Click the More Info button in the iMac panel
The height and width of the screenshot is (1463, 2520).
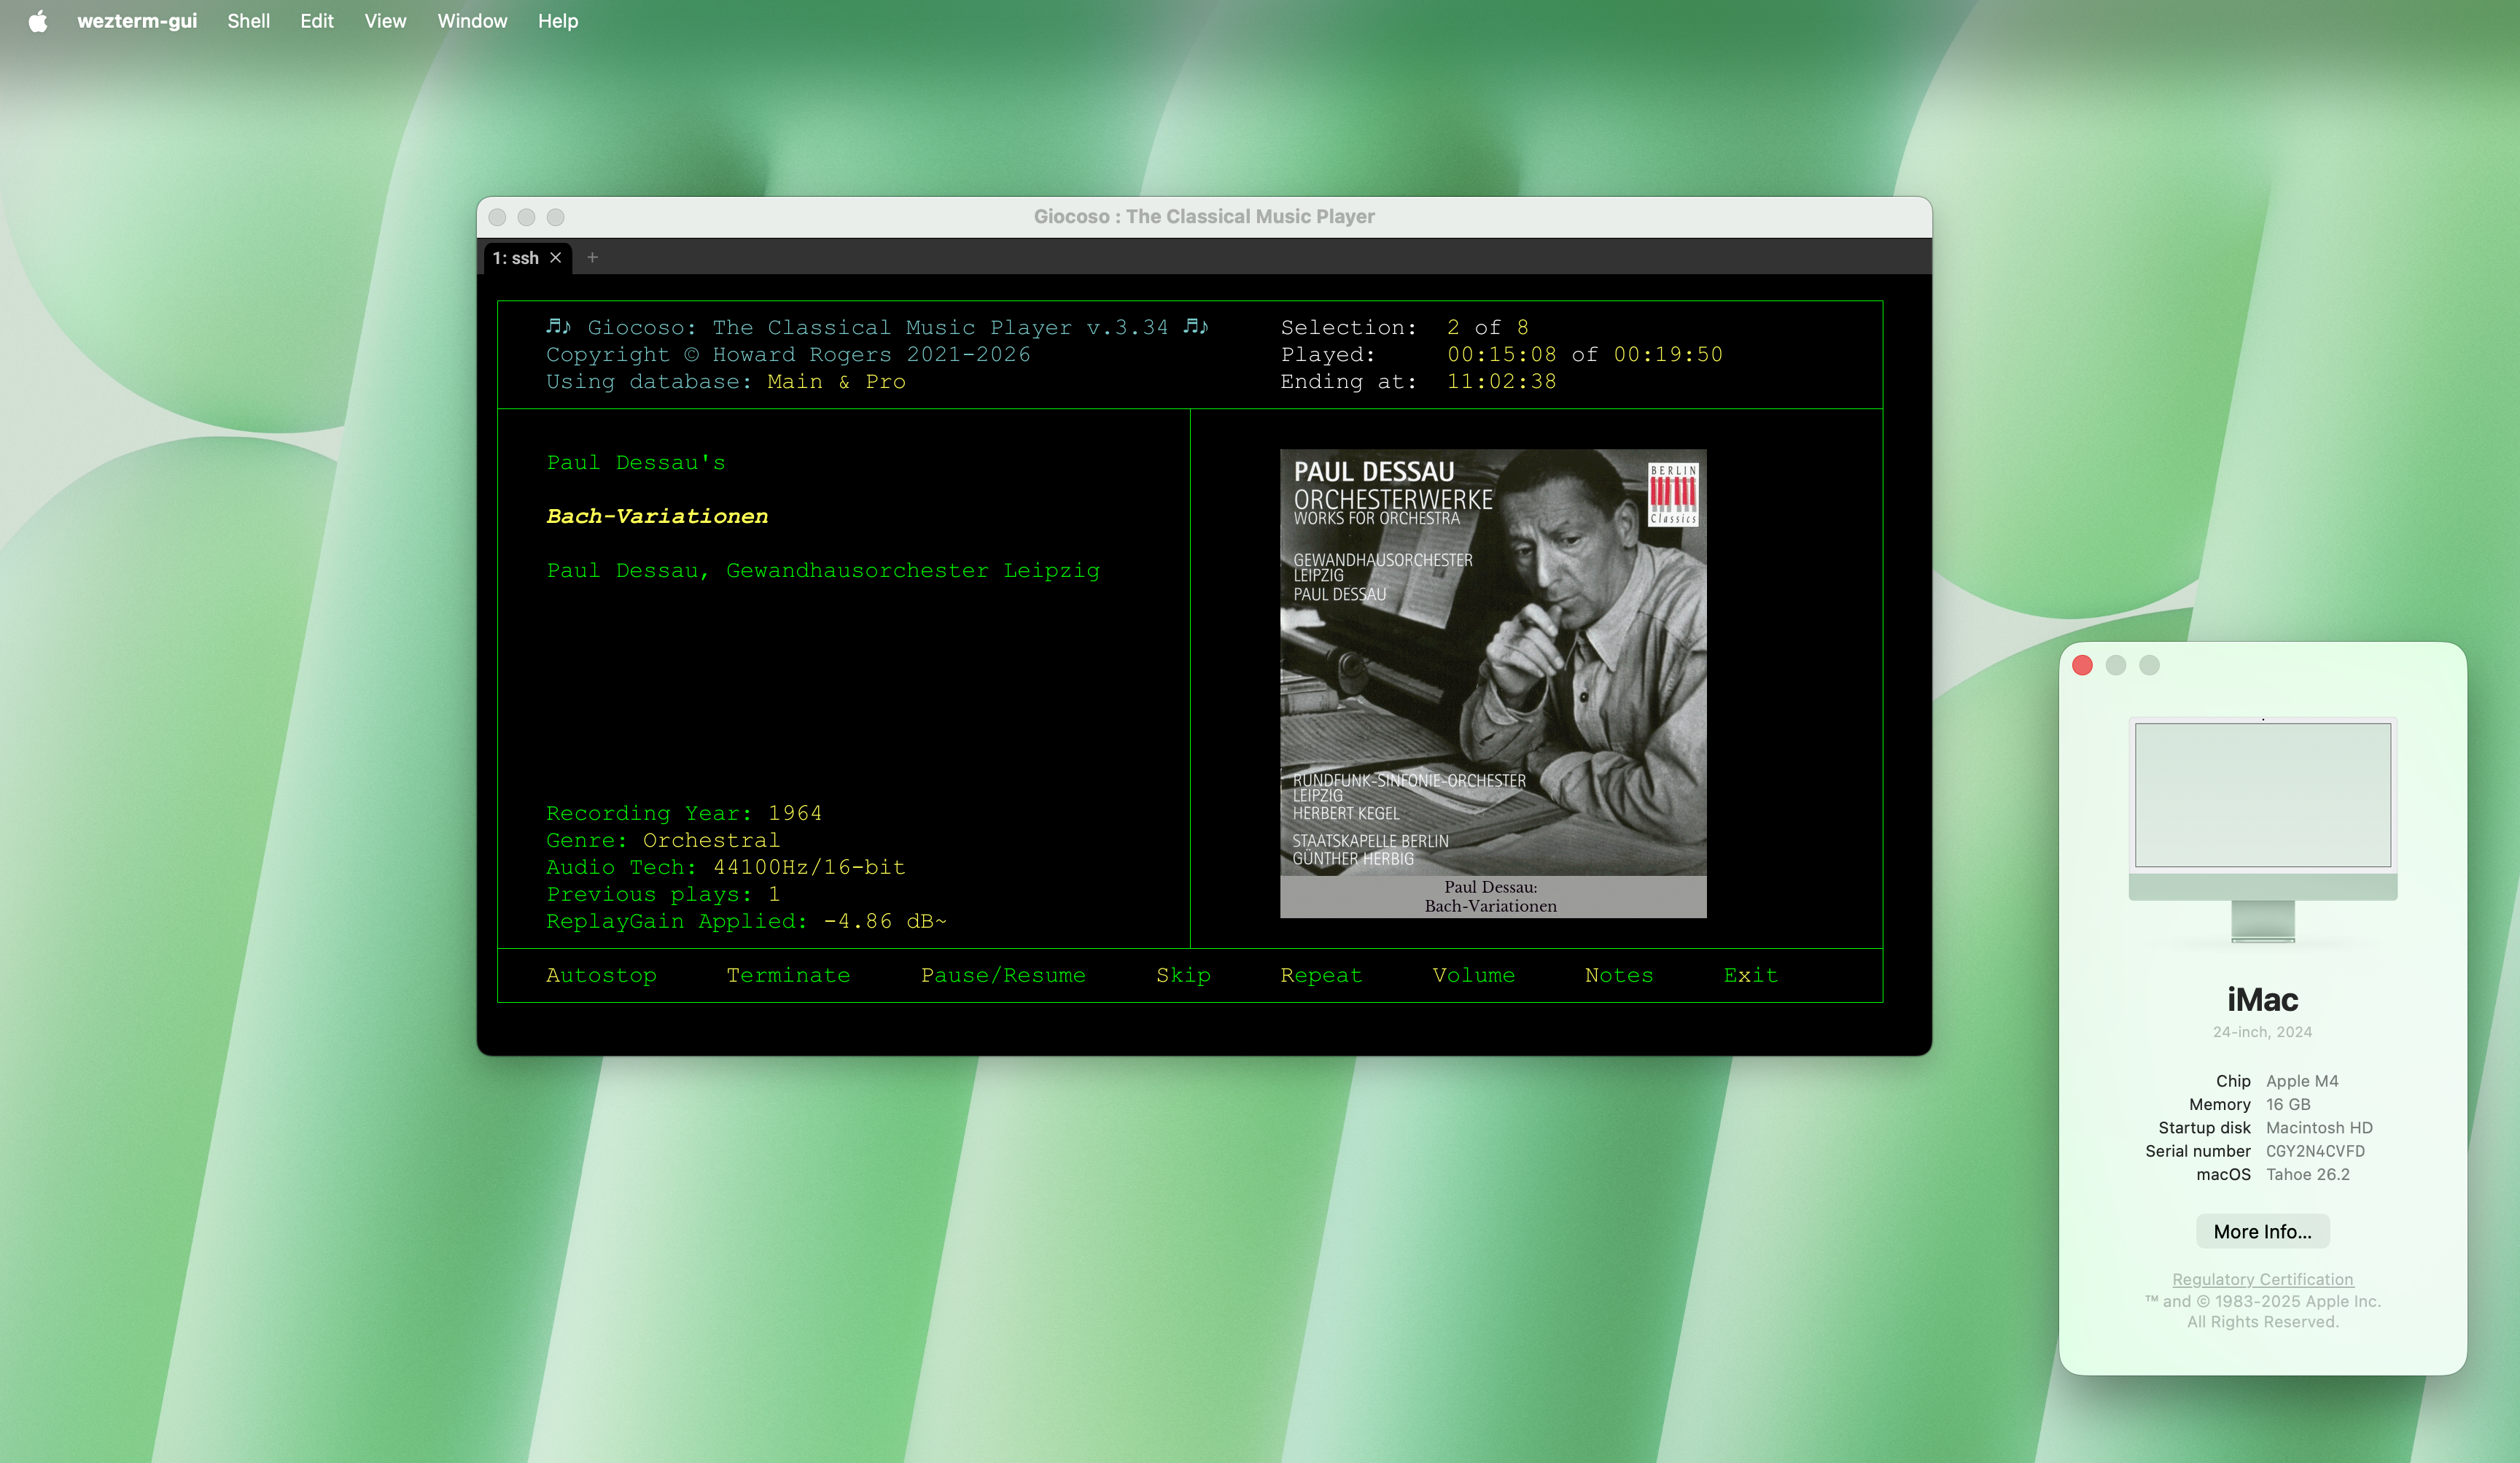tap(2263, 1231)
